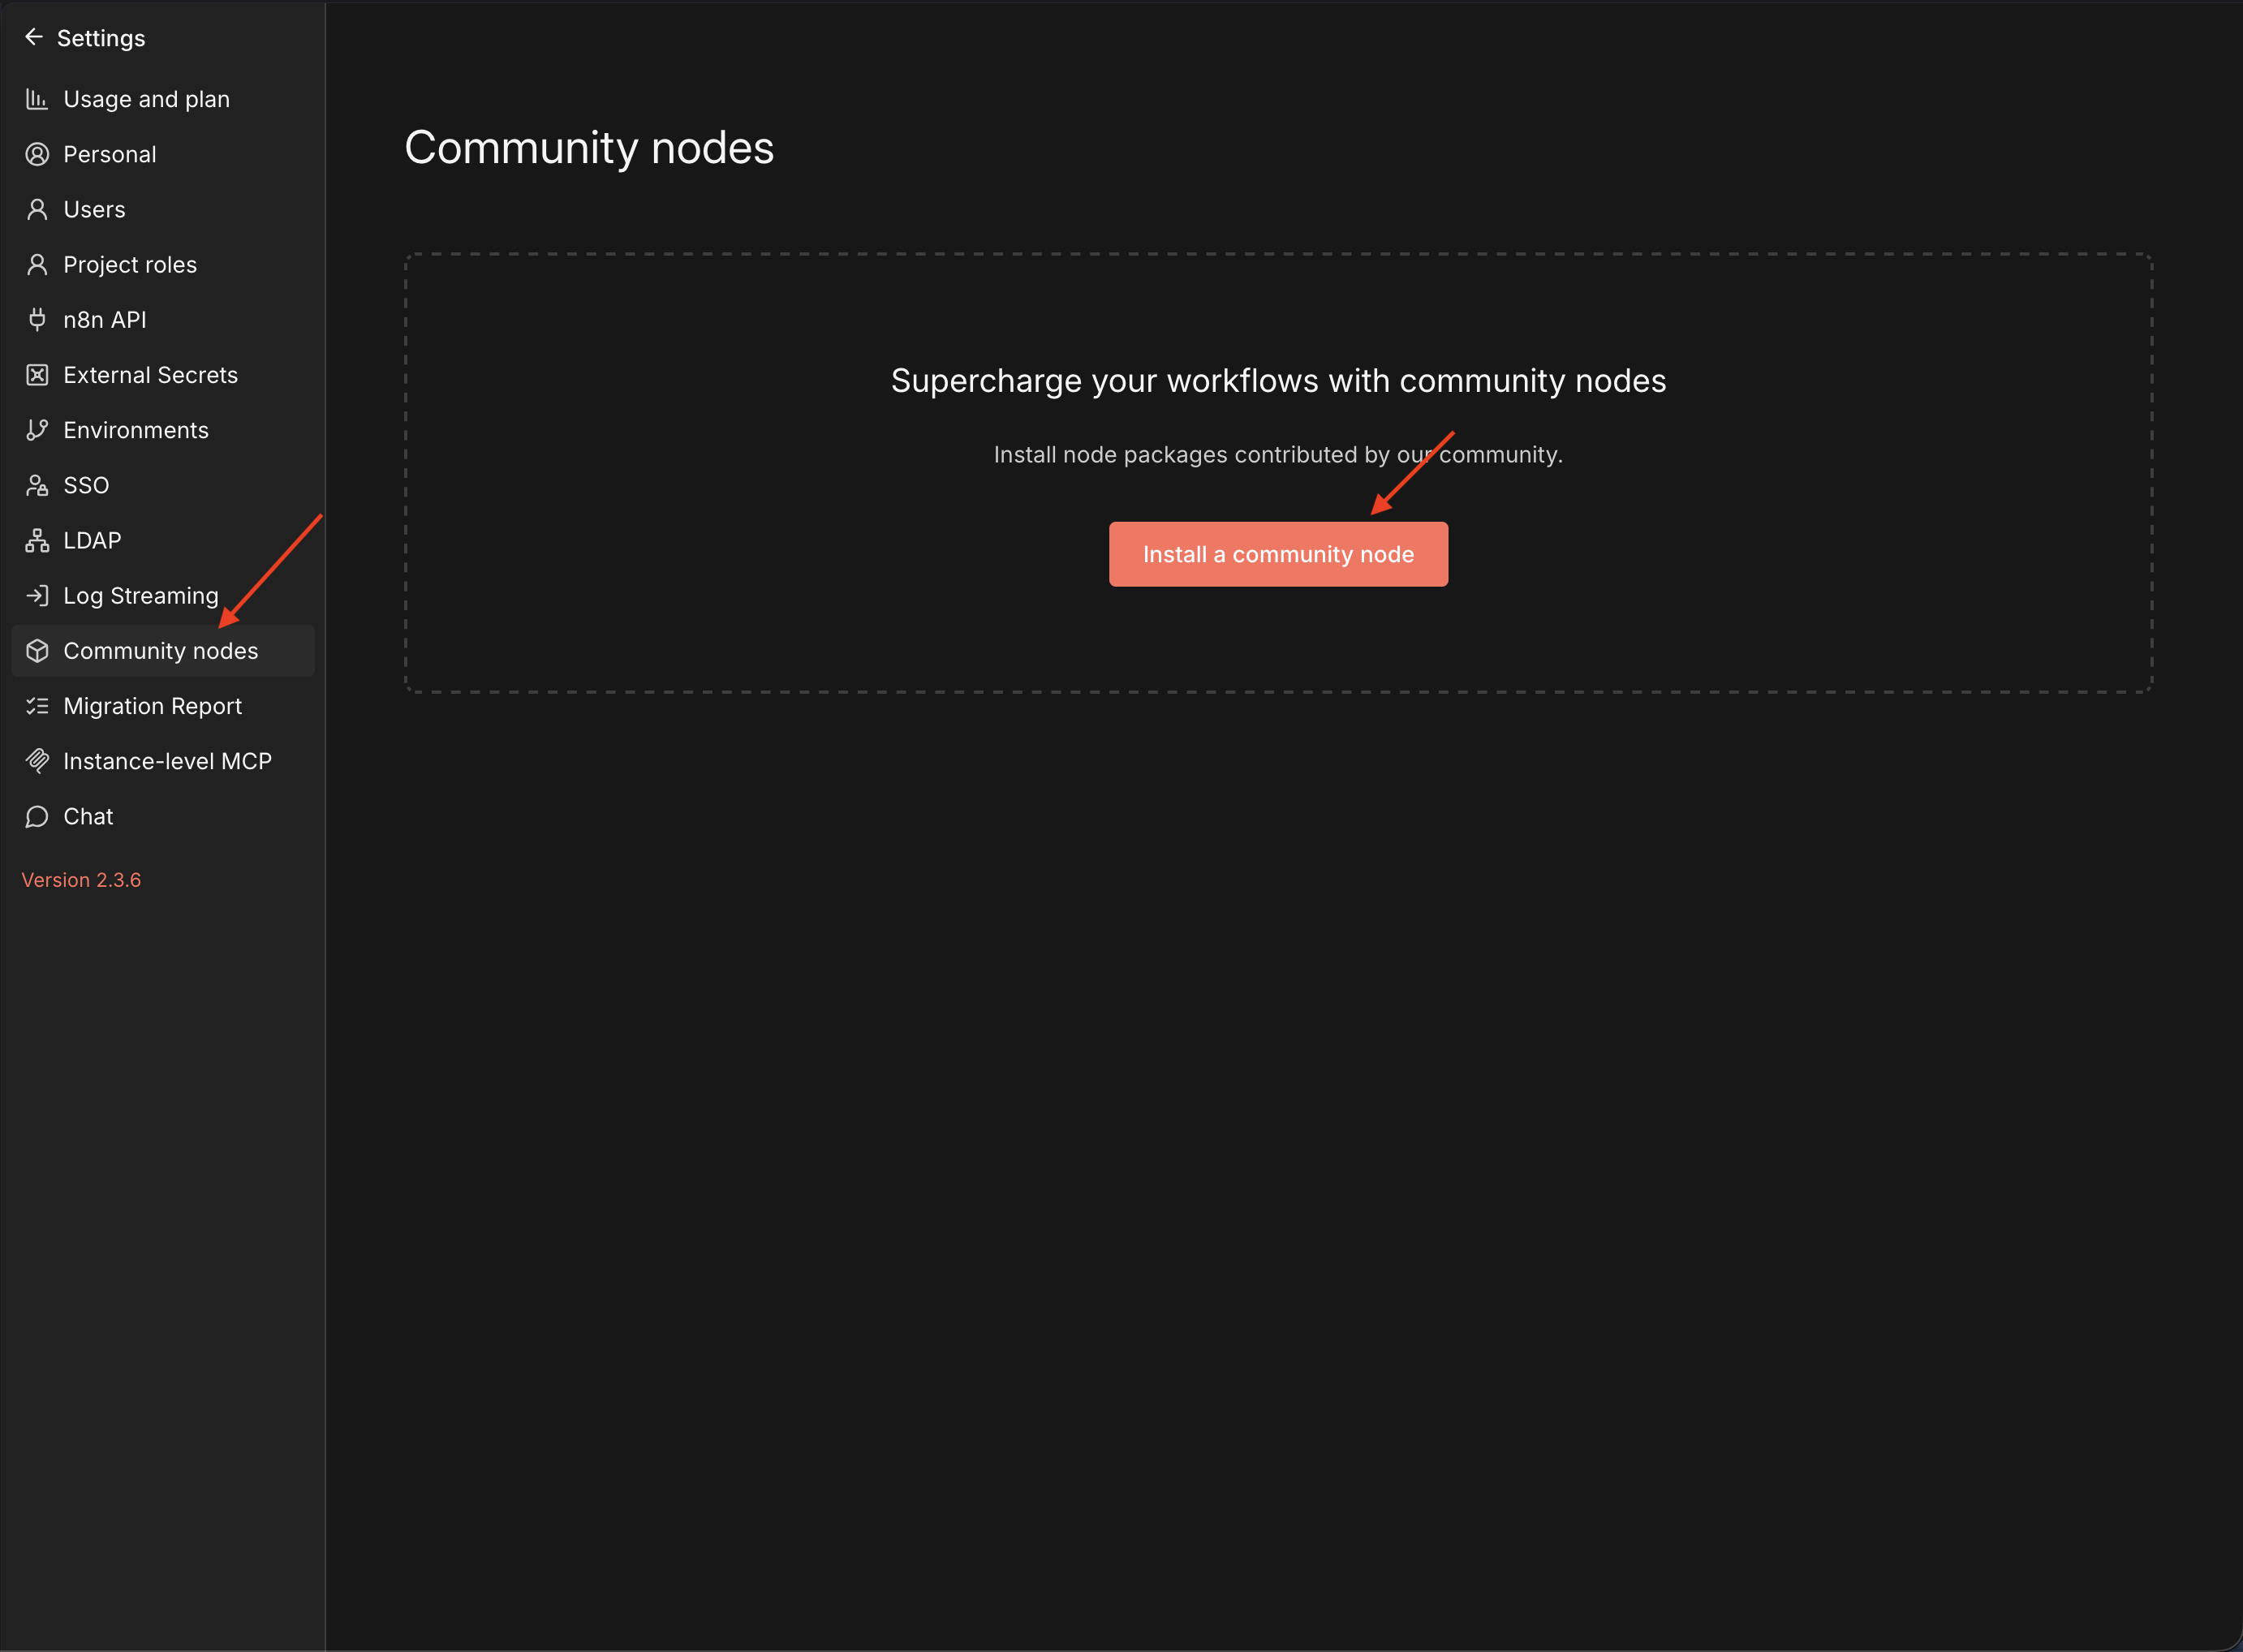Select Community nodes menu item
The width and height of the screenshot is (2243, 1652).
163,651
